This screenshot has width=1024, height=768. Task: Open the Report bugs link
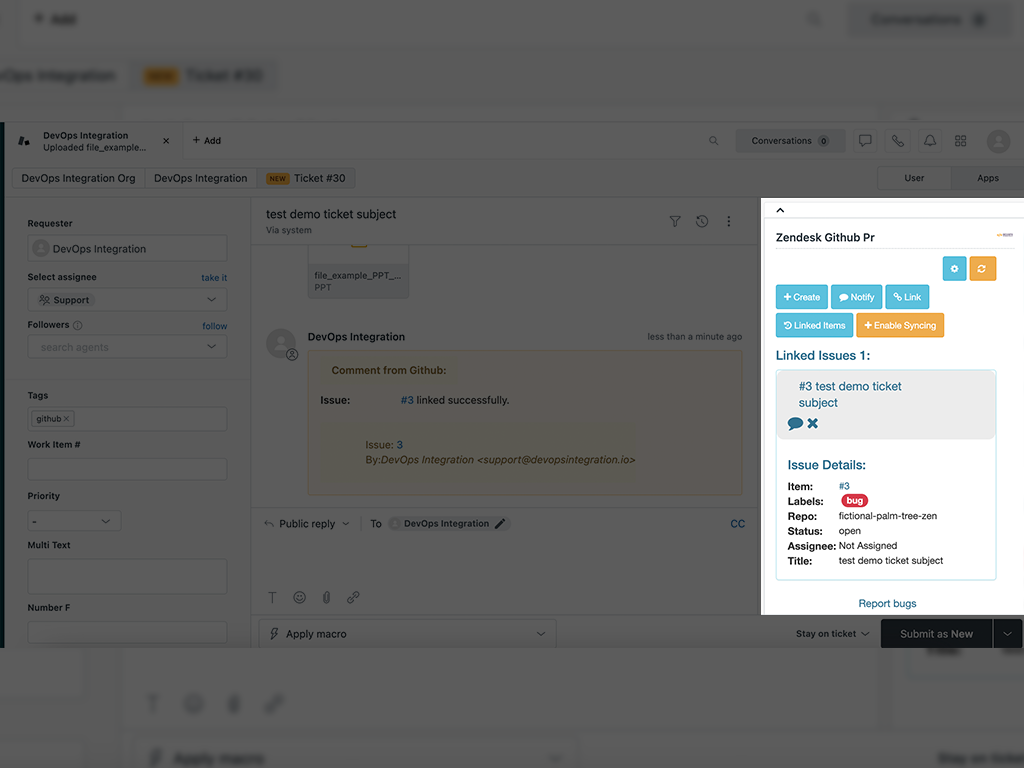[887, 603]
